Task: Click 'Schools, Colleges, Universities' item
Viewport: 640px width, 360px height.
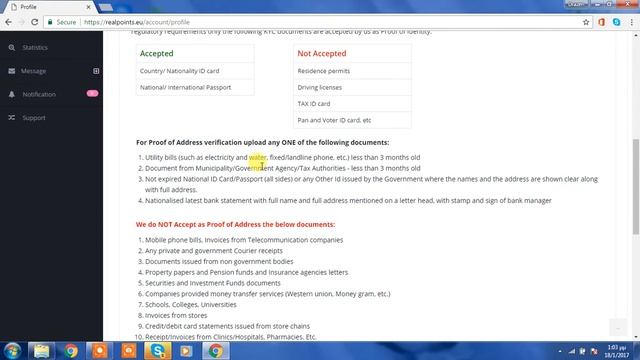Action: coord(191,304)
